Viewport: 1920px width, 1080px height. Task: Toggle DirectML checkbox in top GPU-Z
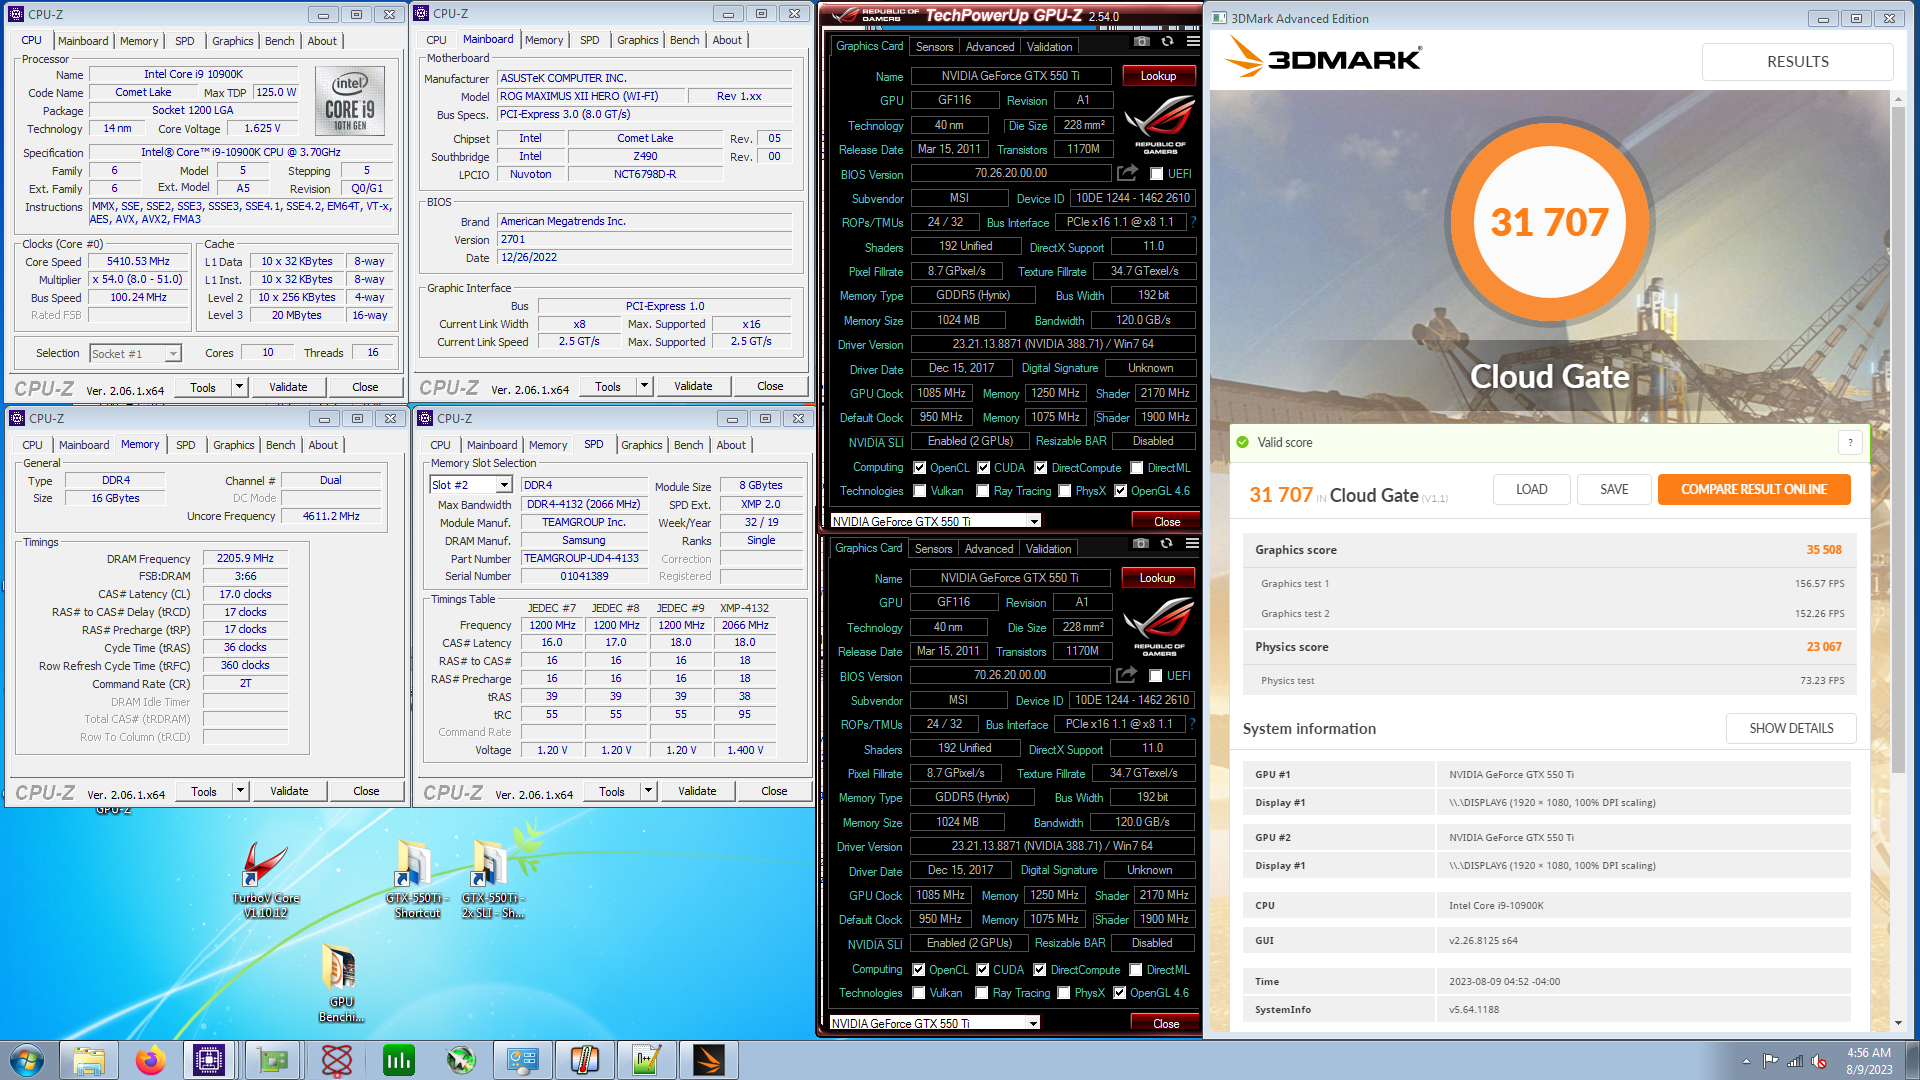(x=1137, y=467)
